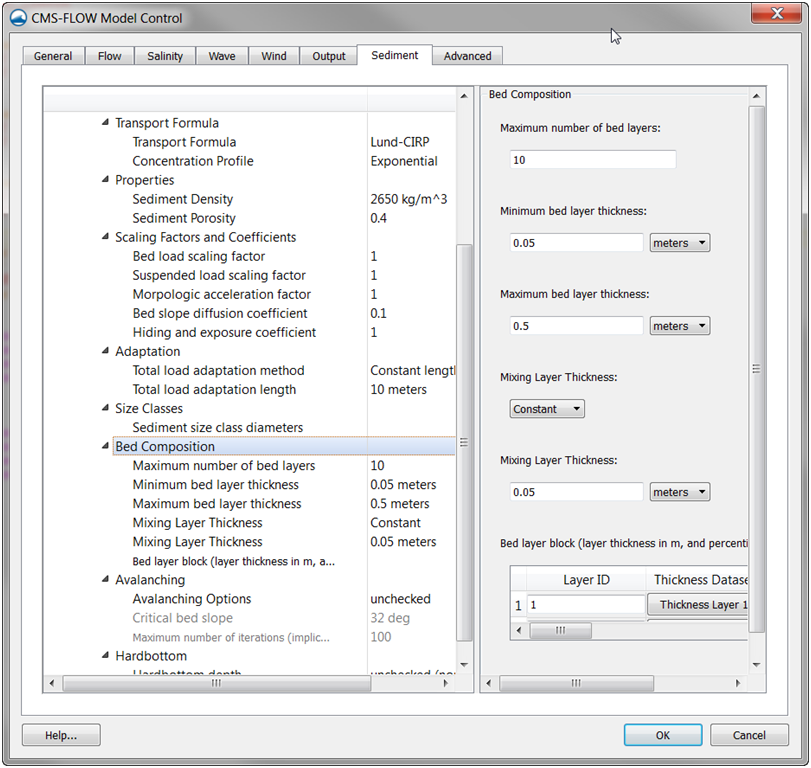Viewport: 811px width, 768px height.
Task: Click the OK button
Action: pos(663,735)
